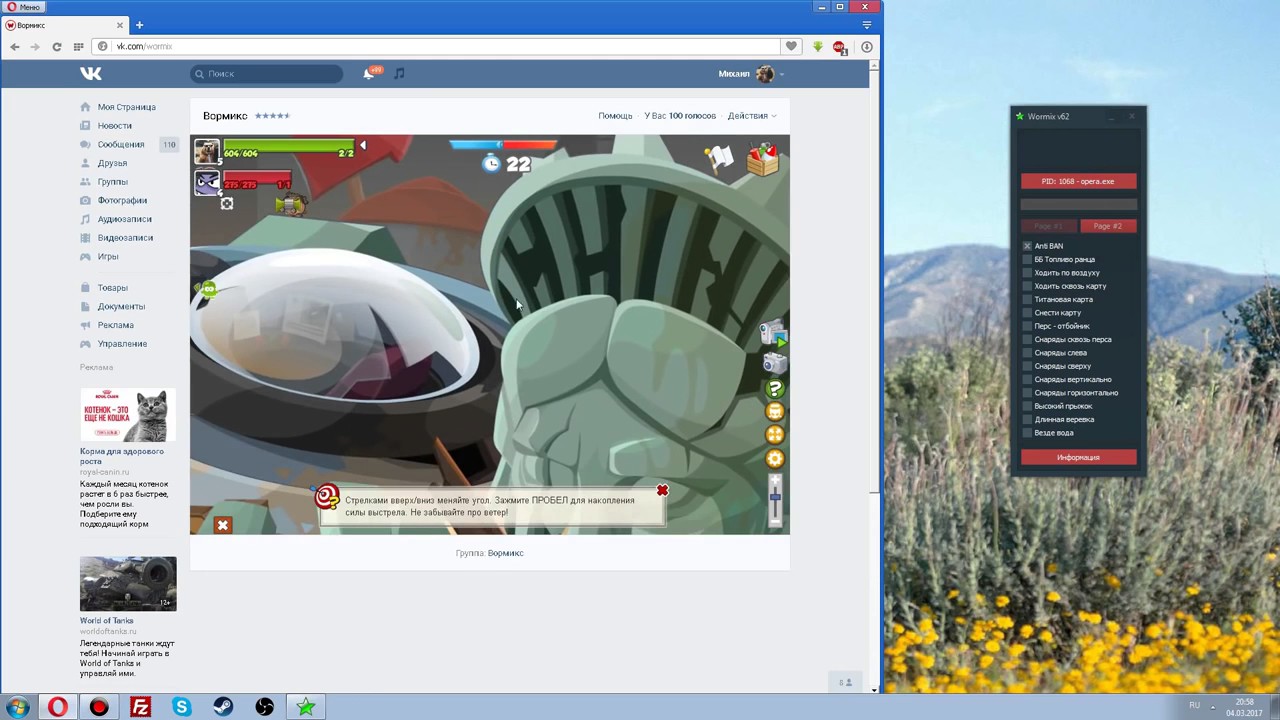Switch to Page #1 in Wormix
The height and width of the screenshot is (720, 1280).
(x=1049, y=226)
